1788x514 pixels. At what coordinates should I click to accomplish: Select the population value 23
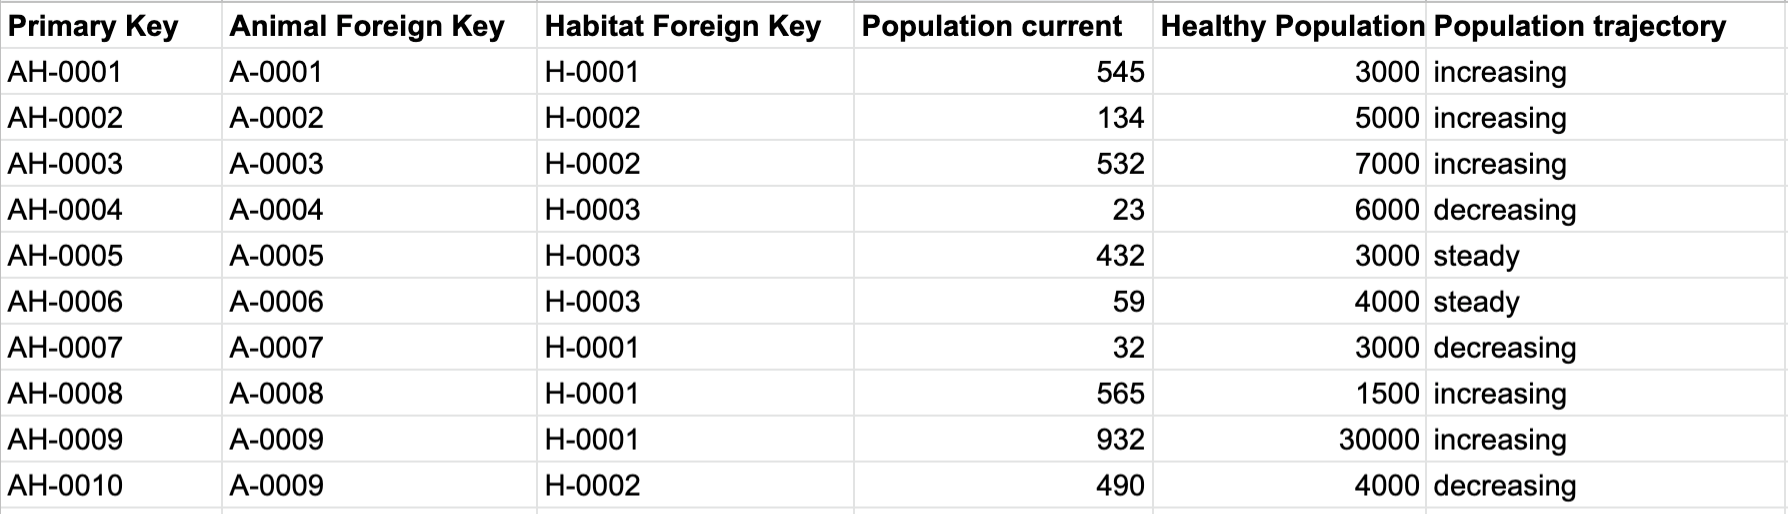coord(1003,210)
